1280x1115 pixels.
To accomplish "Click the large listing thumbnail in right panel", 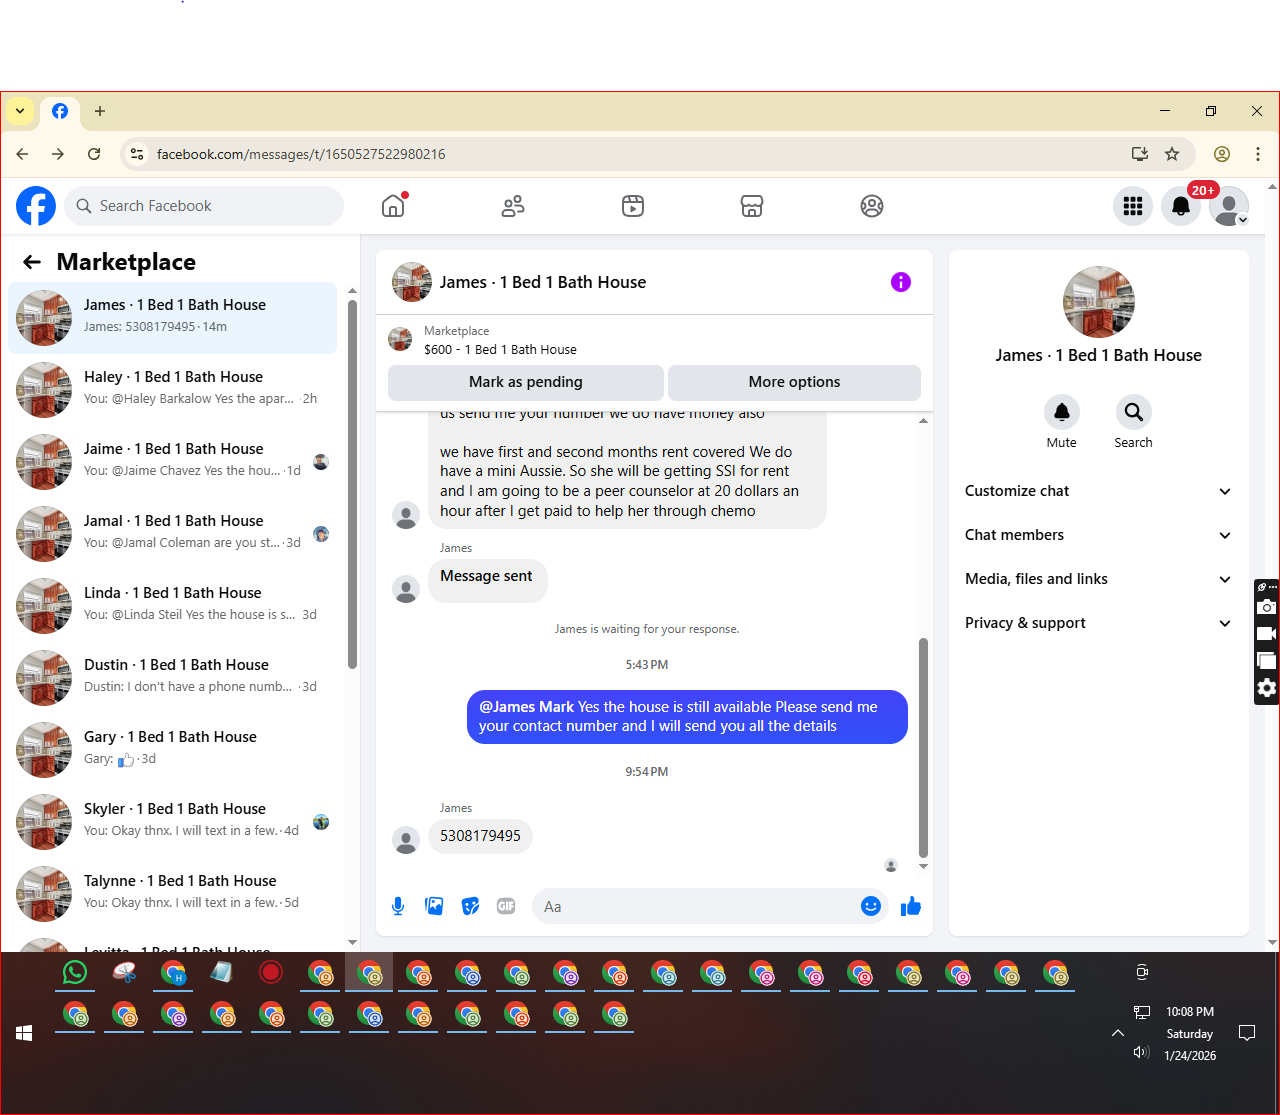I will [x=1099, y=302].
